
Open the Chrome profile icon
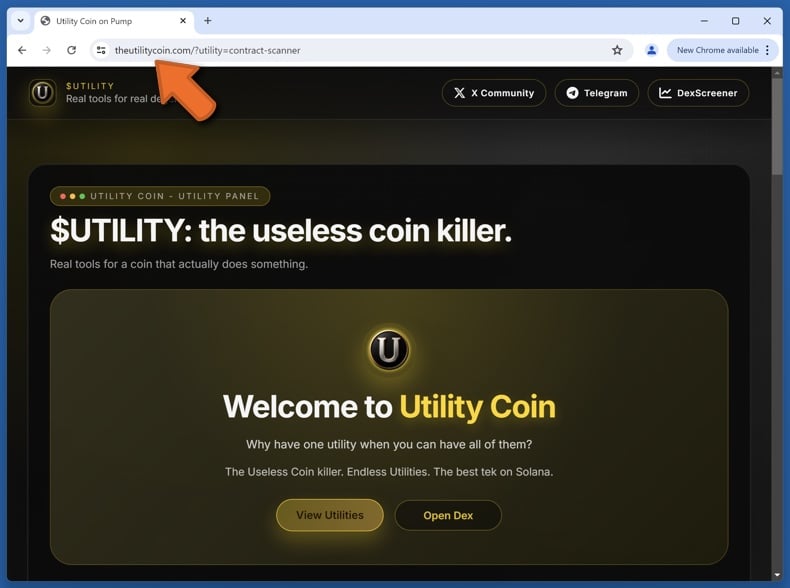click(651, 50)
